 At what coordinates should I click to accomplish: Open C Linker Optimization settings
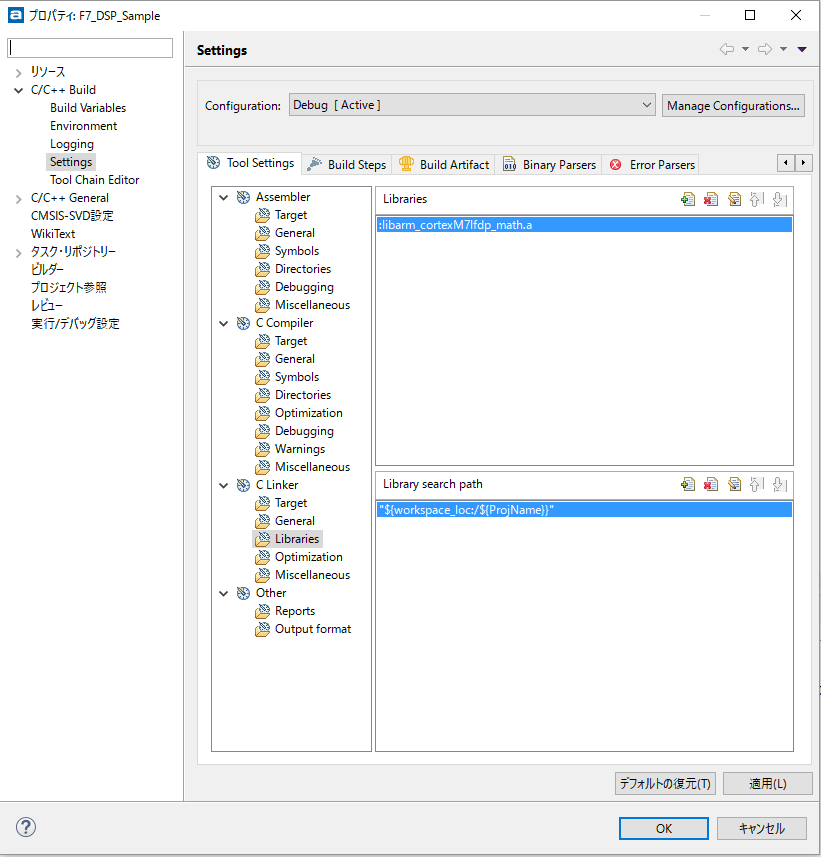click(308, 557)
